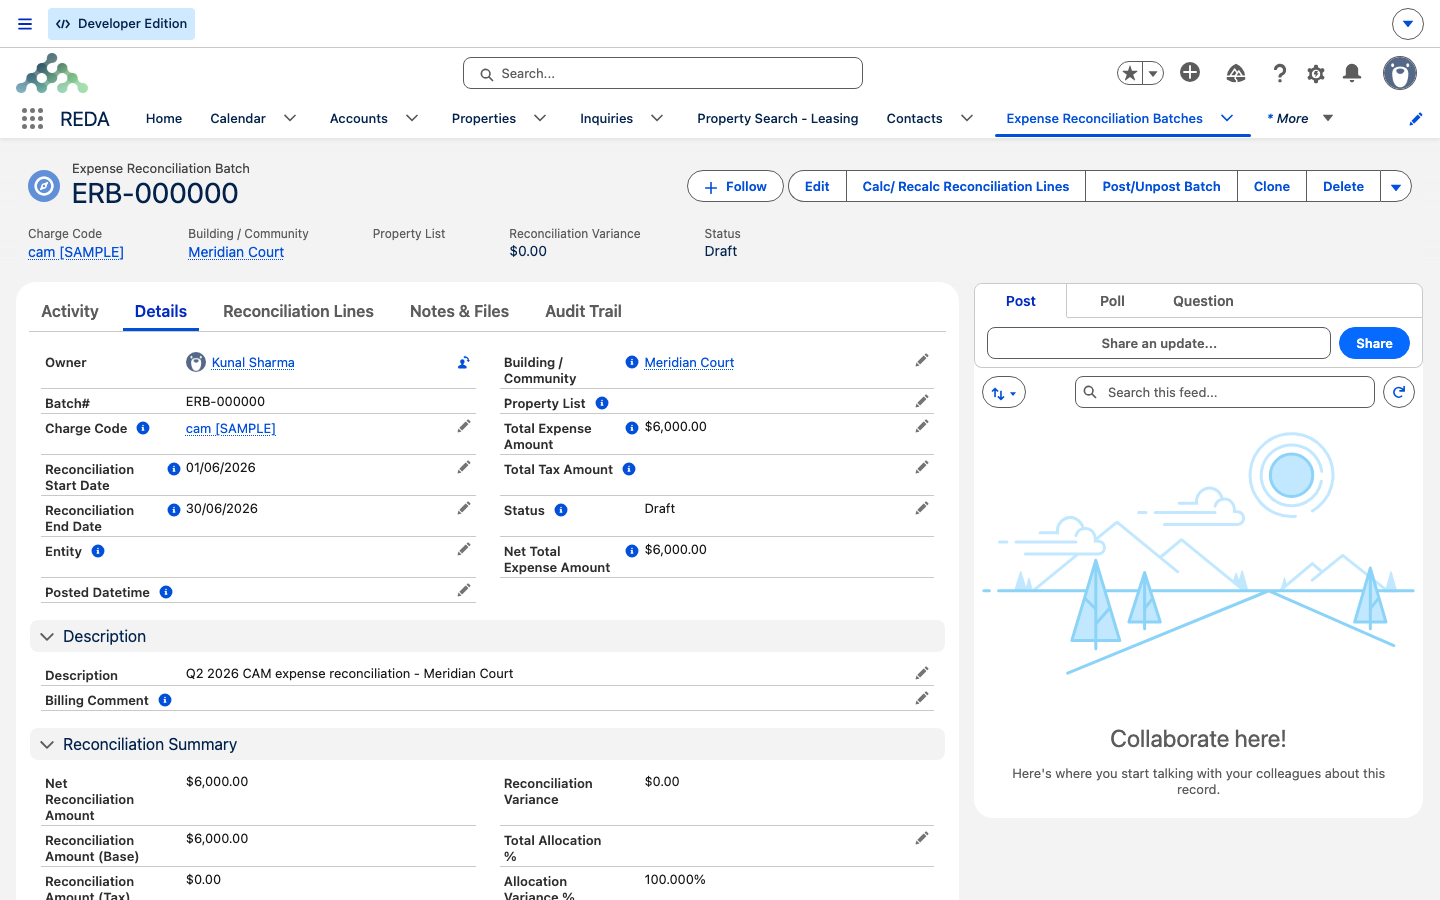This screenshot has width=1440, height=900.
Task: Collapse the Description section
Action: [x=47, y=637]
